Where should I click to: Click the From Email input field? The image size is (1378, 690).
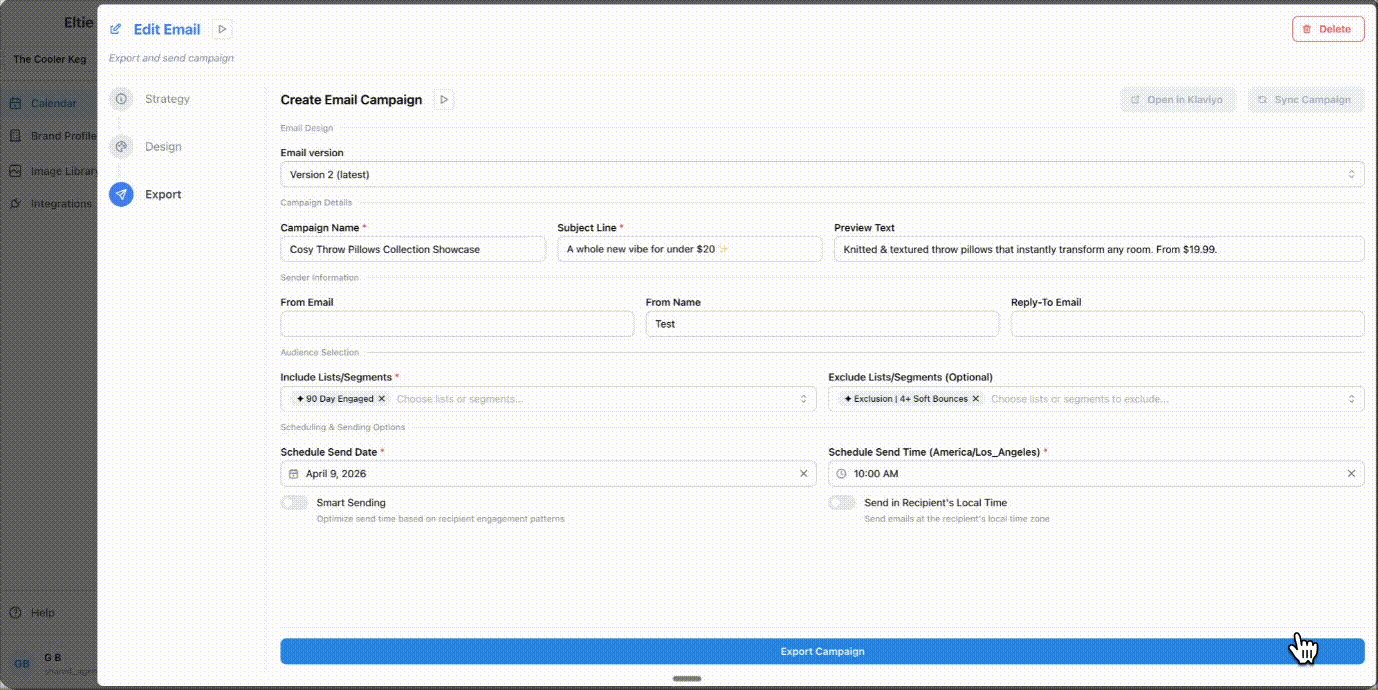[x=457, y=324]
